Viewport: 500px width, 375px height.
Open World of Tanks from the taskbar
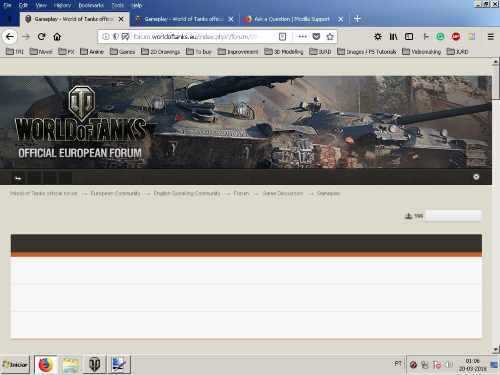(x=95, y=364)
